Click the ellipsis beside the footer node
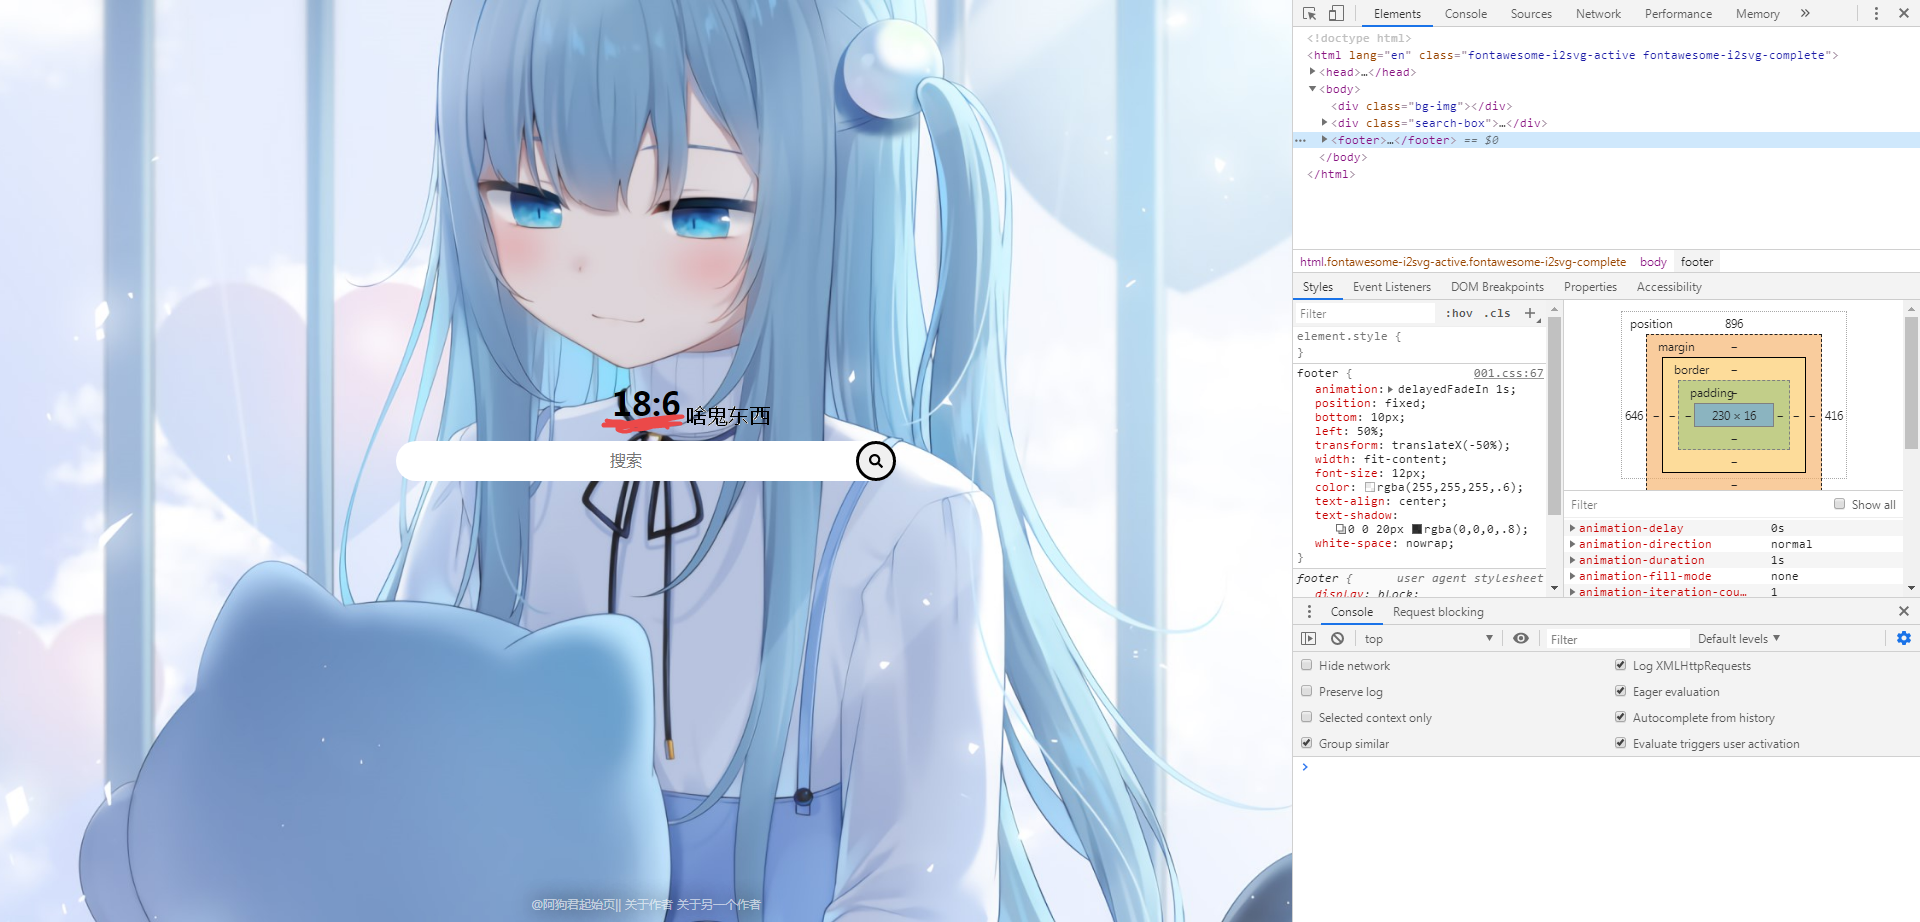 pyautogui.click(x=1301, y=141)
